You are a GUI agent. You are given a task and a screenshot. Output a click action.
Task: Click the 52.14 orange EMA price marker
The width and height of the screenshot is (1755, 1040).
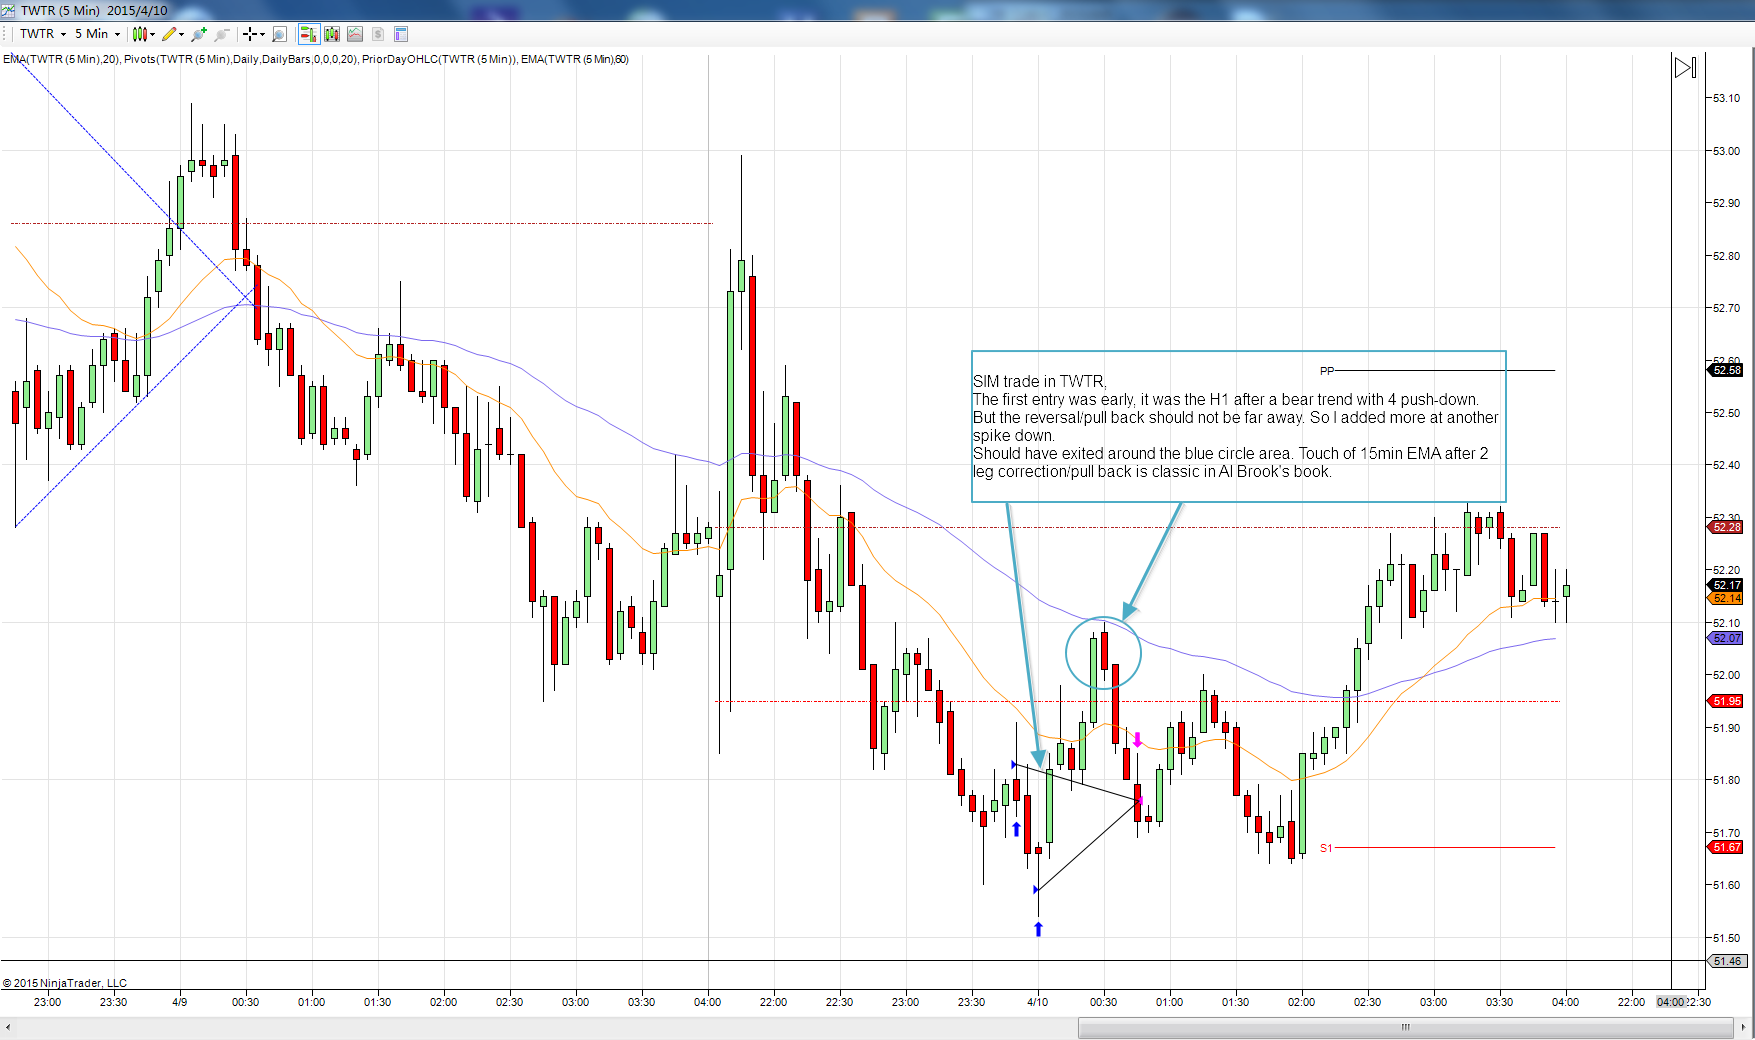point(1726,598)
